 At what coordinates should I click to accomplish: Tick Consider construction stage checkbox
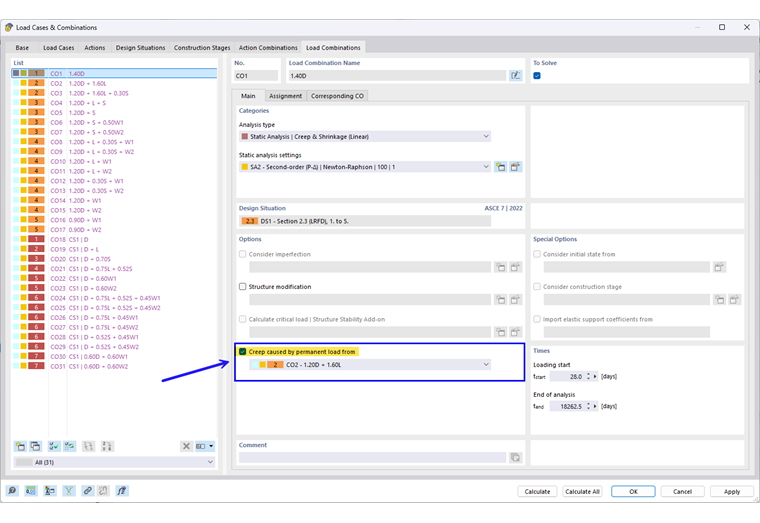tap(537, 286)
